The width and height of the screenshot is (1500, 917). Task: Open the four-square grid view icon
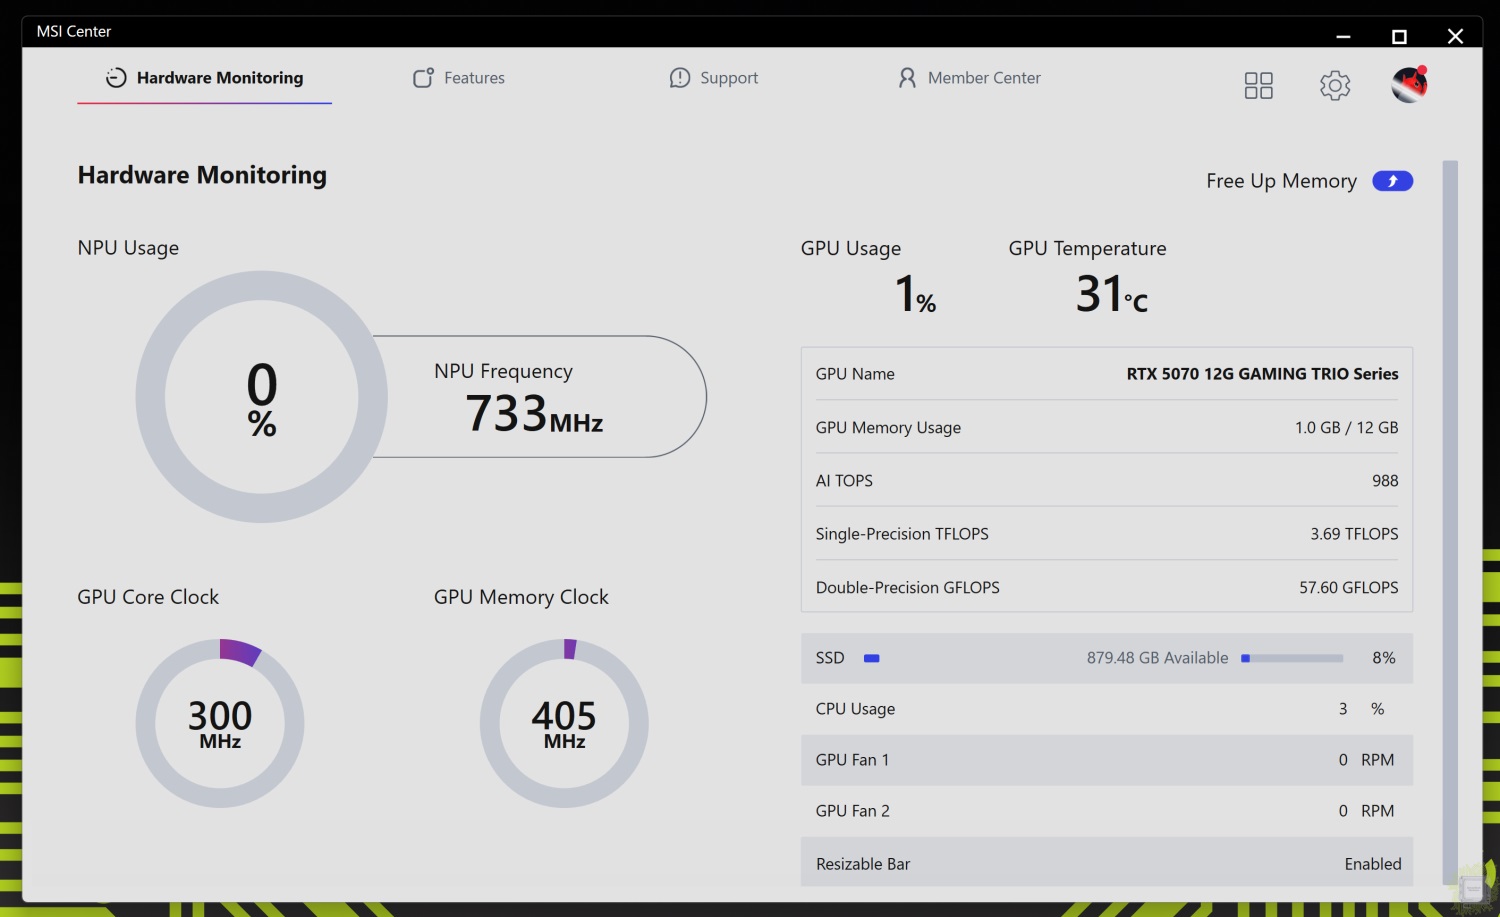point(1258,85)
